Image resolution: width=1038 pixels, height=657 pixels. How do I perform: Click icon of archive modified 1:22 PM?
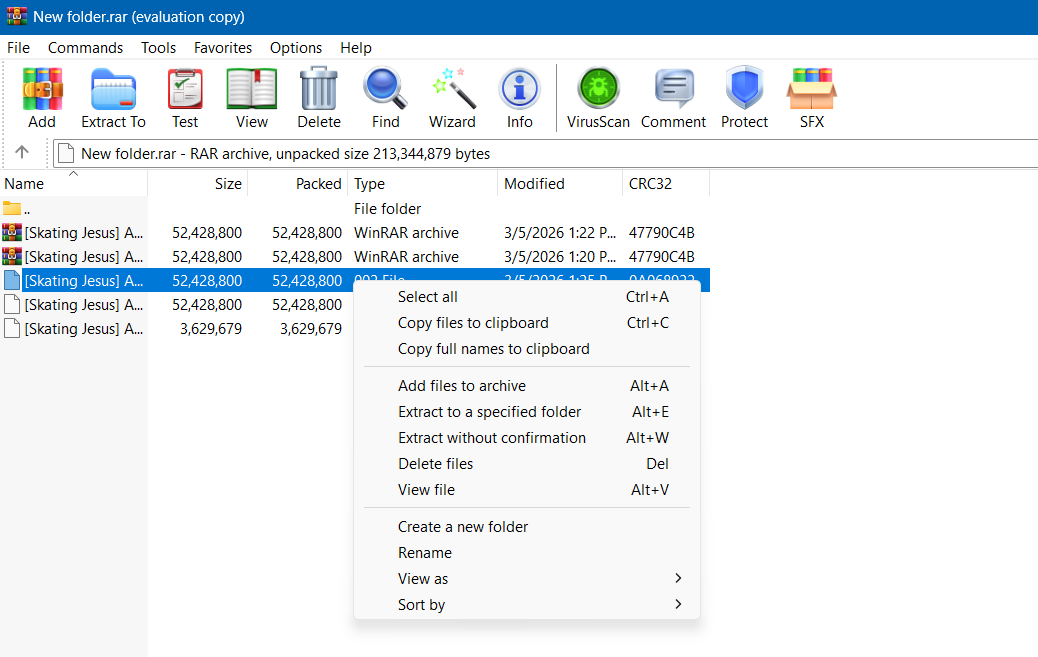[12, 232]
